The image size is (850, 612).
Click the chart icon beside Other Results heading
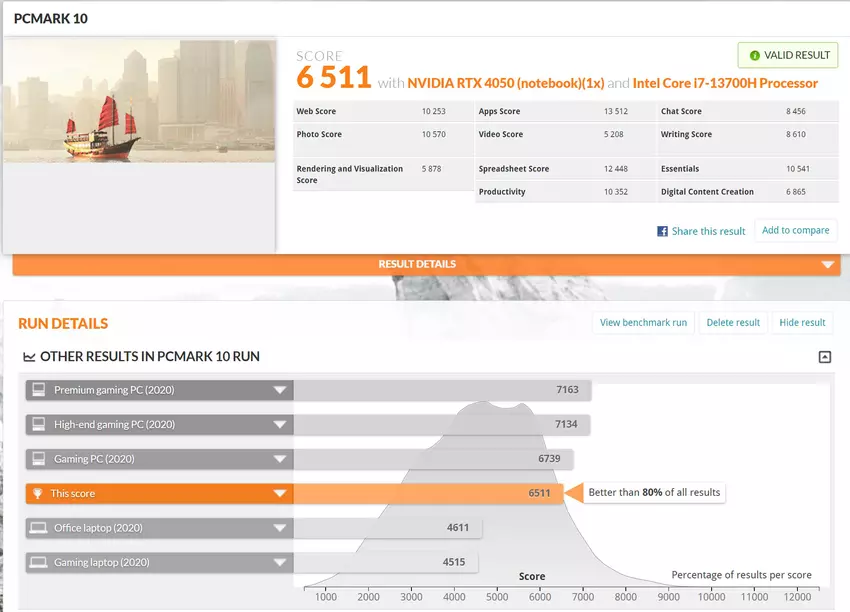coord(29,357)
